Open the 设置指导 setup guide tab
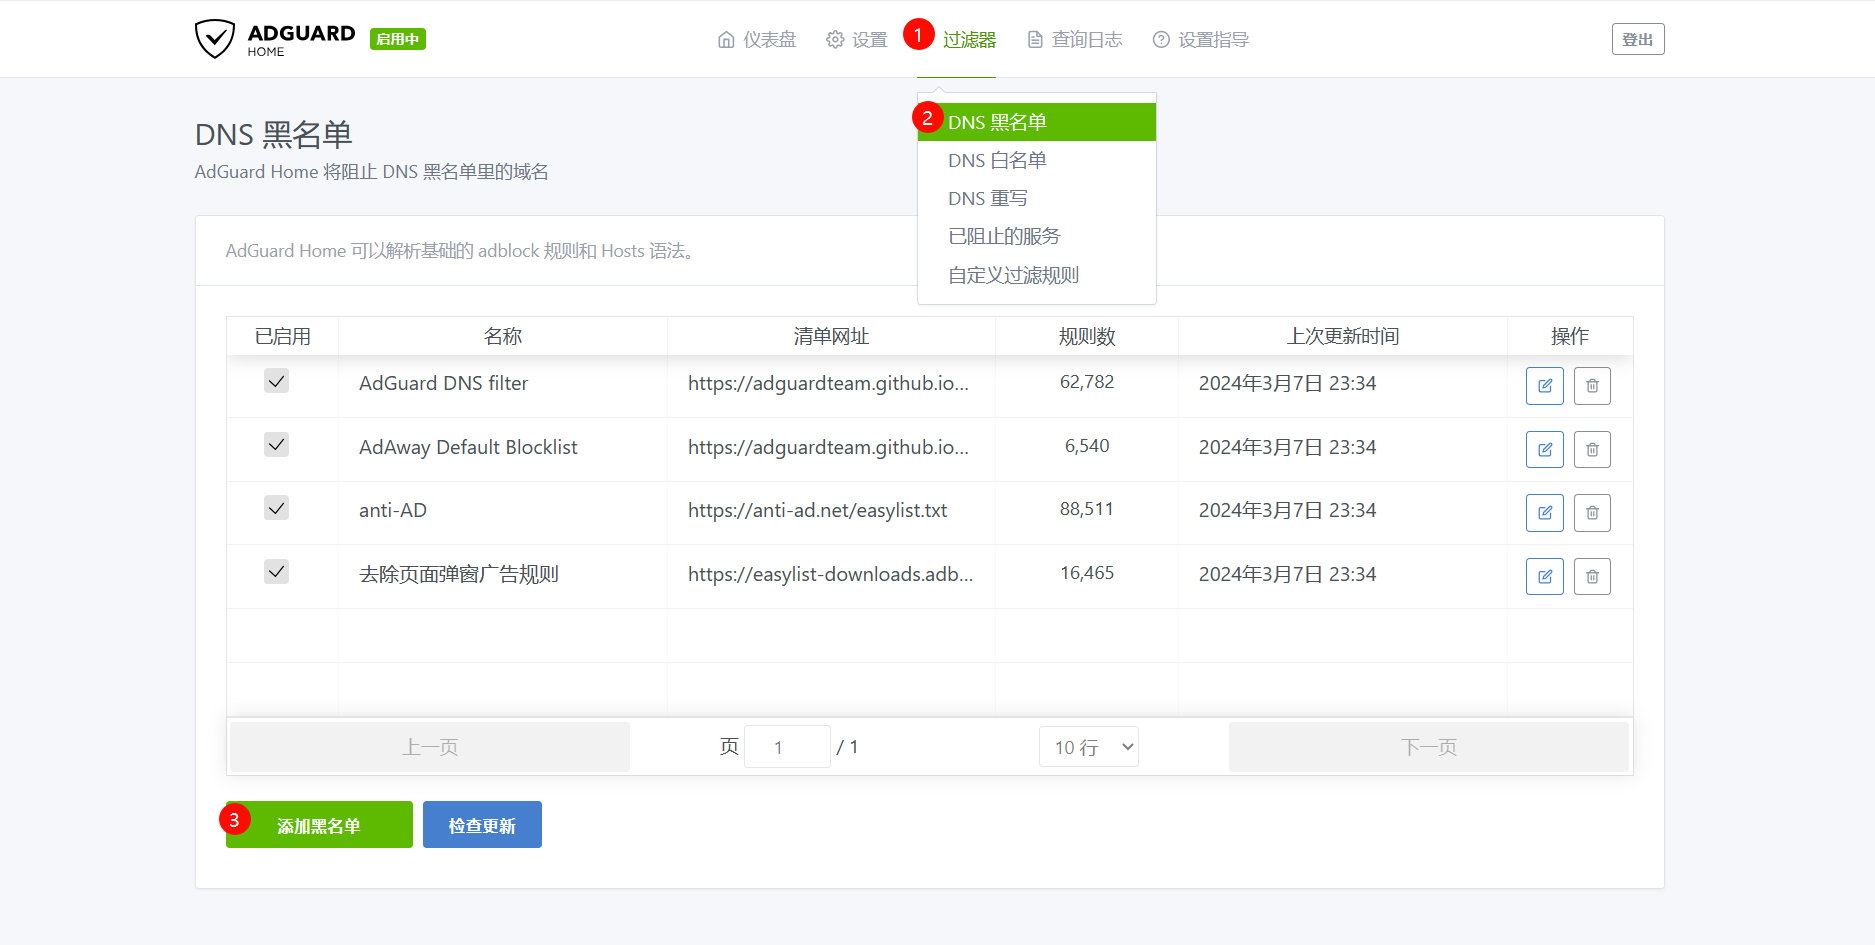Viewport: 1875px width, 945px height. pyautogui.click(x=1201, y=40)
